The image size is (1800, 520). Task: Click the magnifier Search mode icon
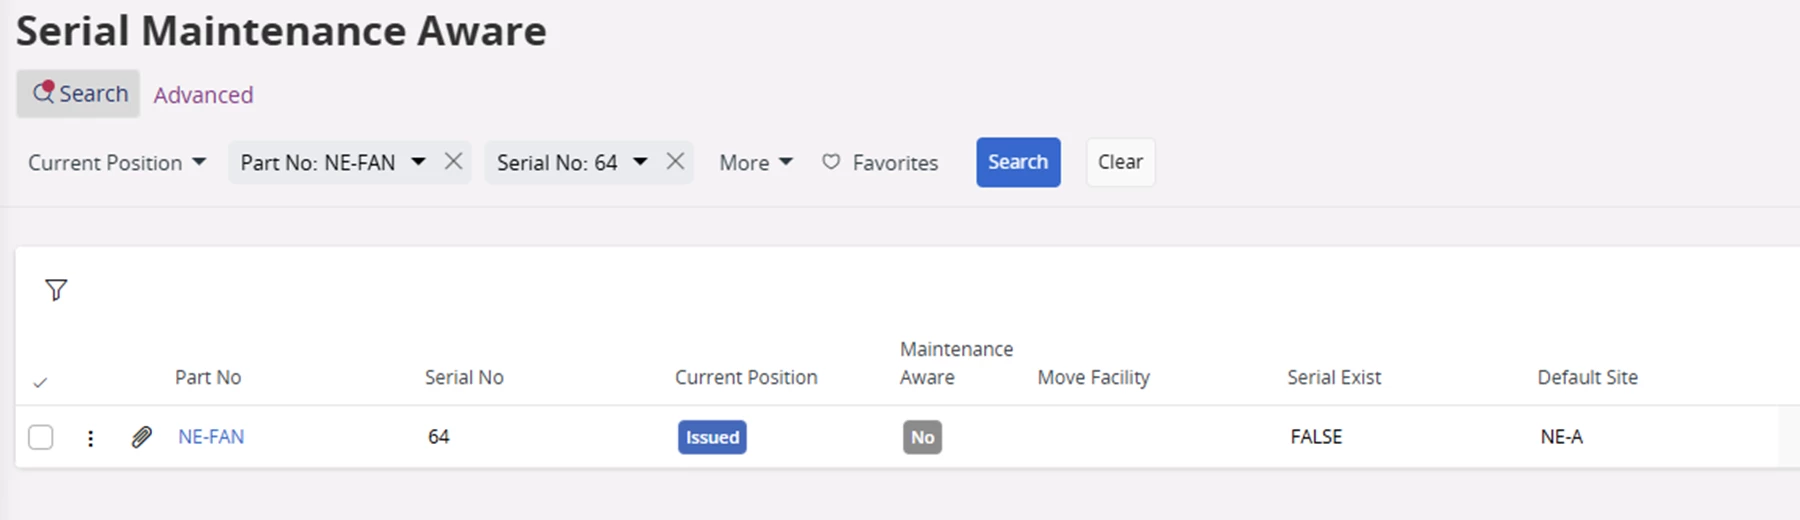(43, 93)
